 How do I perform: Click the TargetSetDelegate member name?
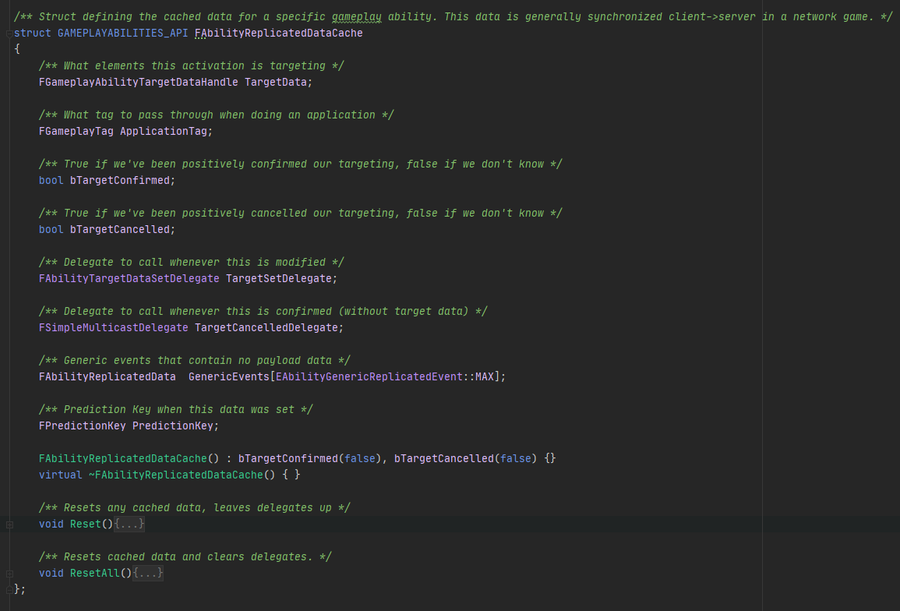279,279
